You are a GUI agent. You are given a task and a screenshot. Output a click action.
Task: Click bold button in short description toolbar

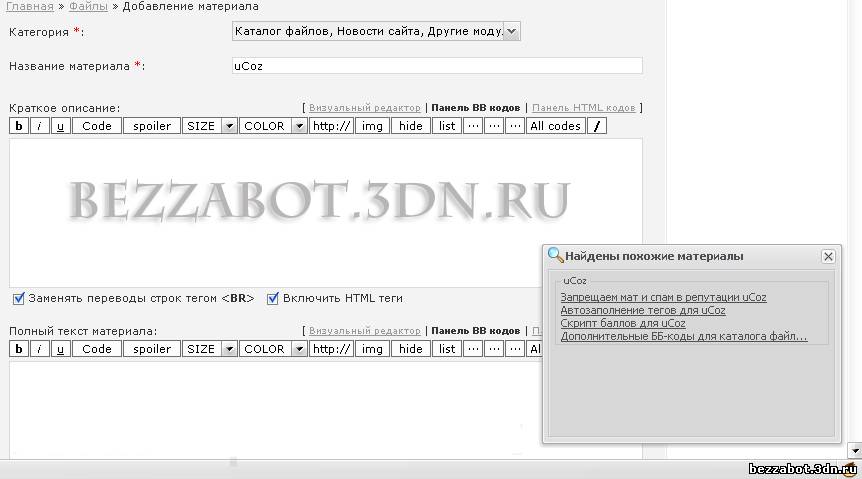click(18, 126)
